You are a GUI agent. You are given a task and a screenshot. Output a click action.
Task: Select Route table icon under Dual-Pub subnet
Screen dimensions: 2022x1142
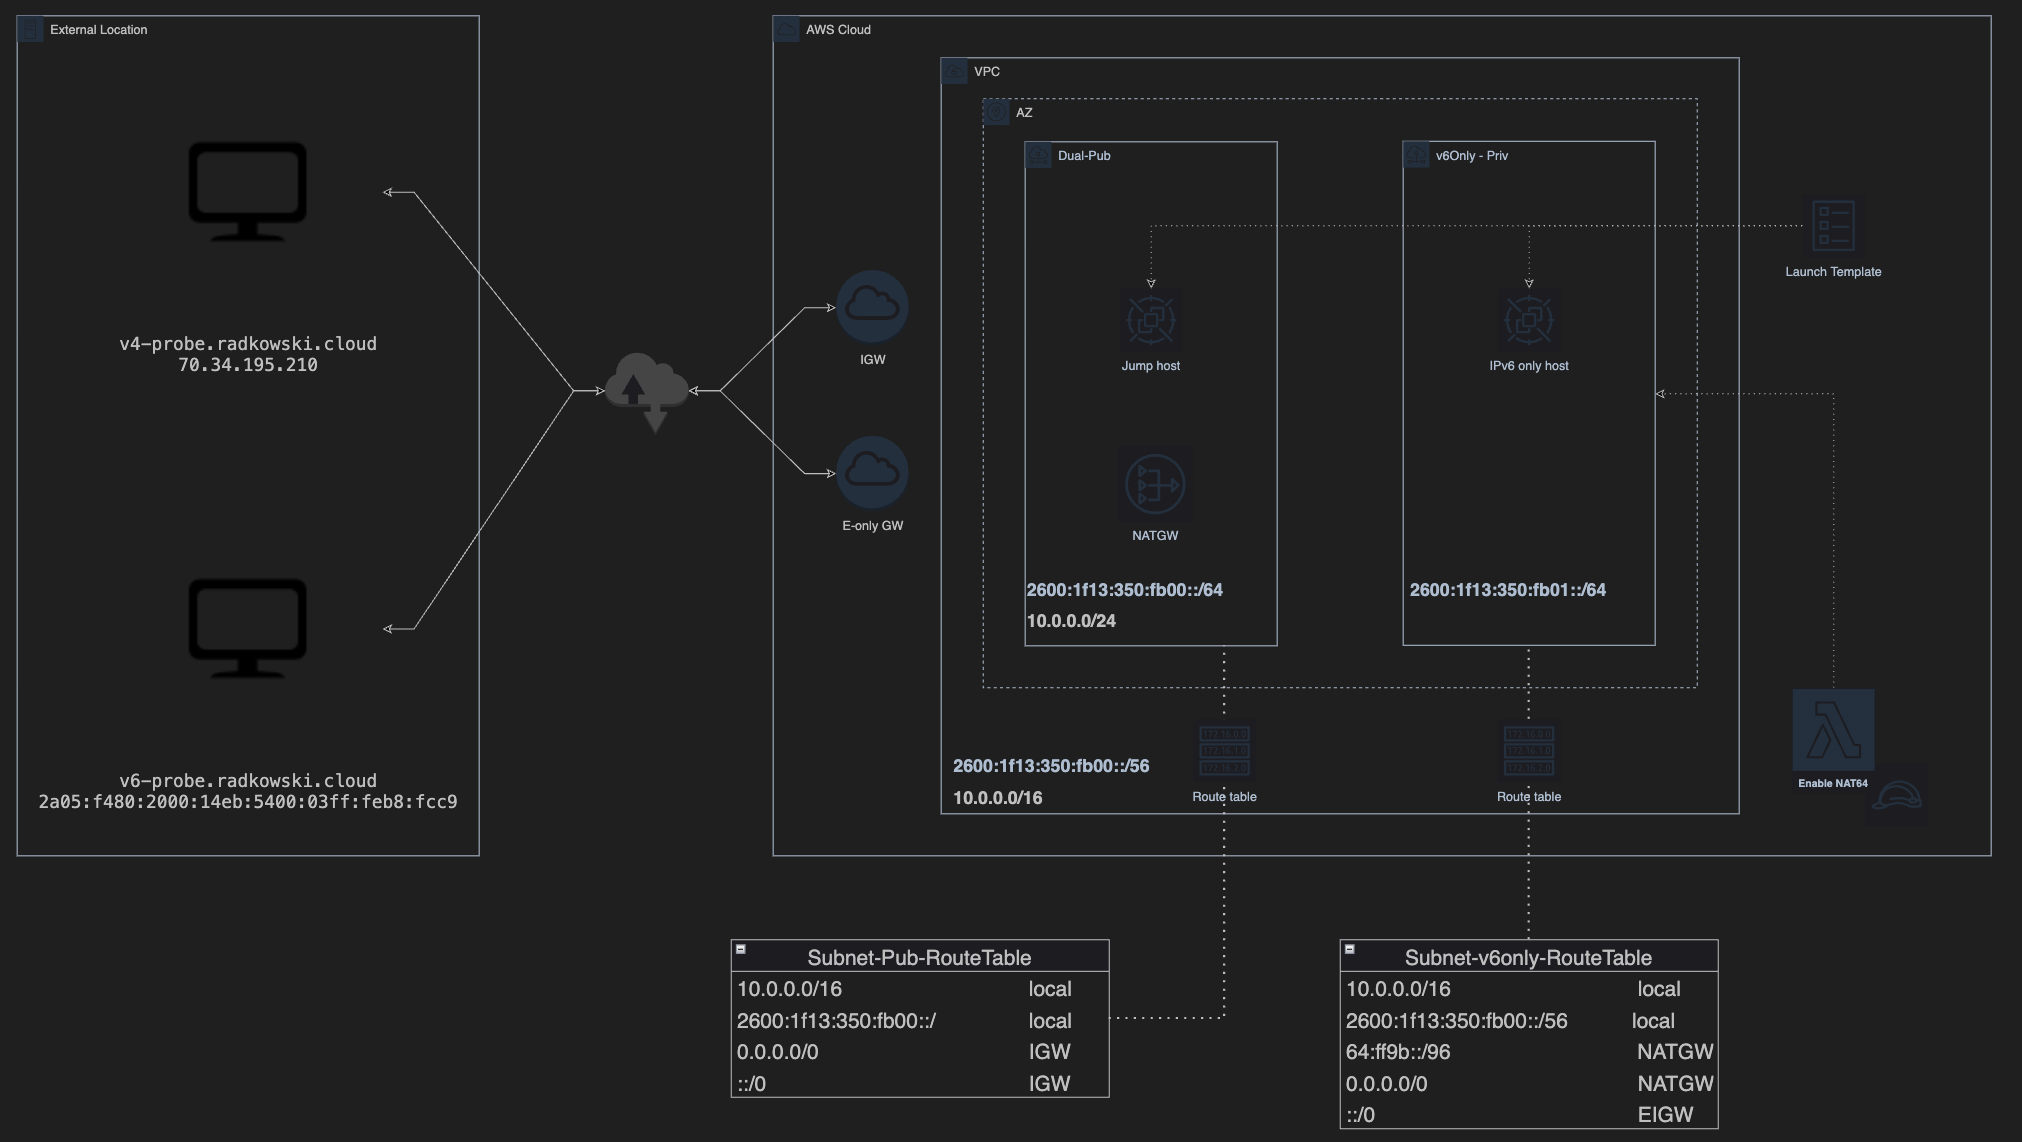click(1224, 751)
